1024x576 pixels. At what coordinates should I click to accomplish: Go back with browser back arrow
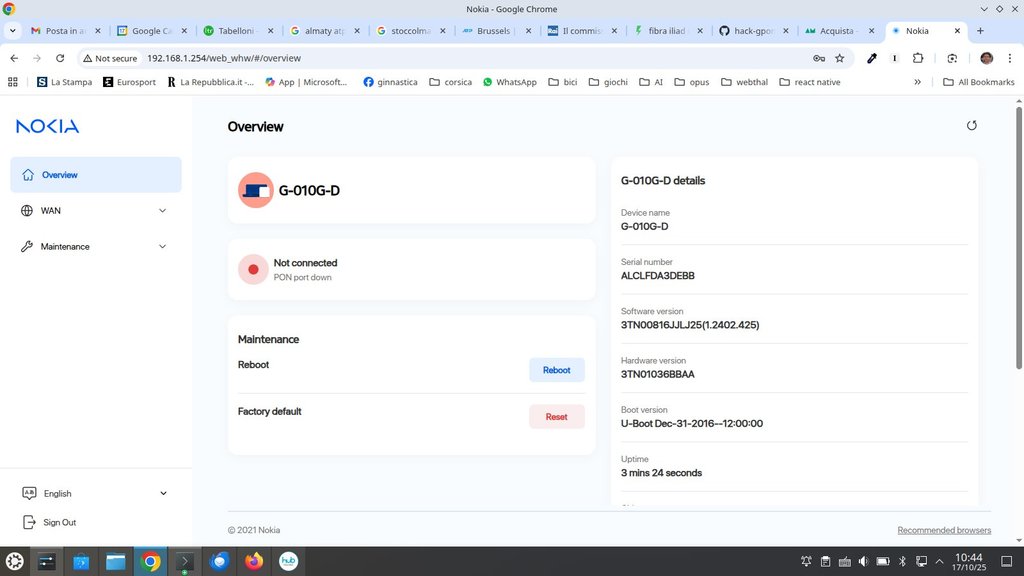14,58
